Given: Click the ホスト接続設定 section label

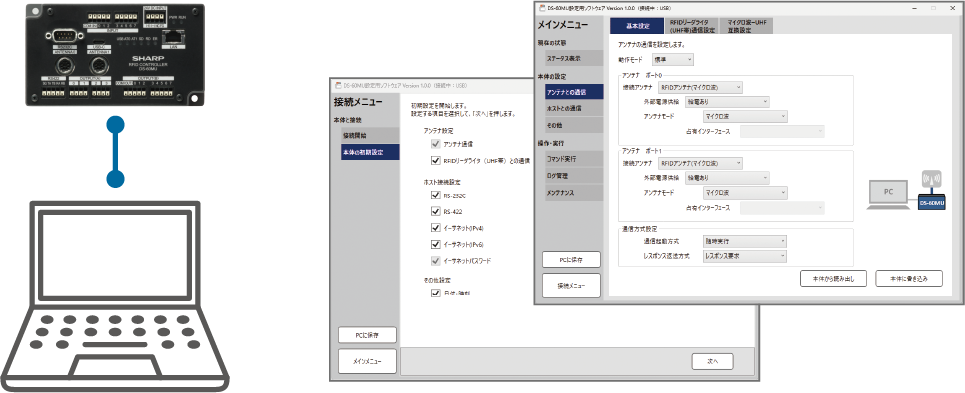Looking at the screenshot, I should pyautogui.click(x=441, y=182).
